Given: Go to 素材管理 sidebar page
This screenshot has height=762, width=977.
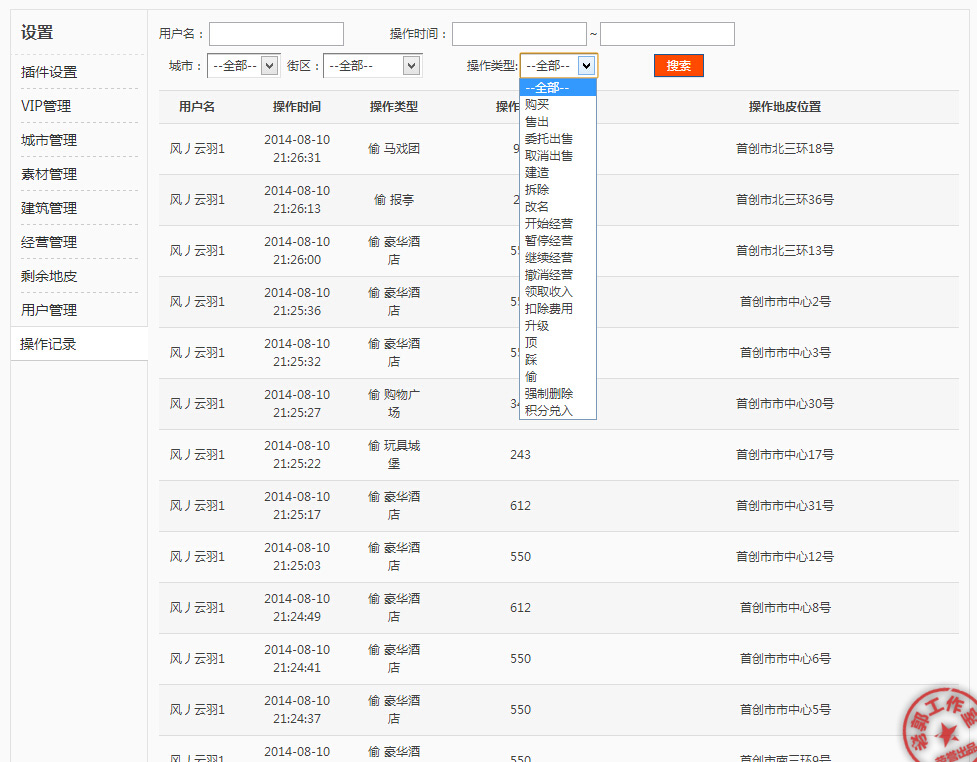Looking at the screenshot, I should pos(49,174).
